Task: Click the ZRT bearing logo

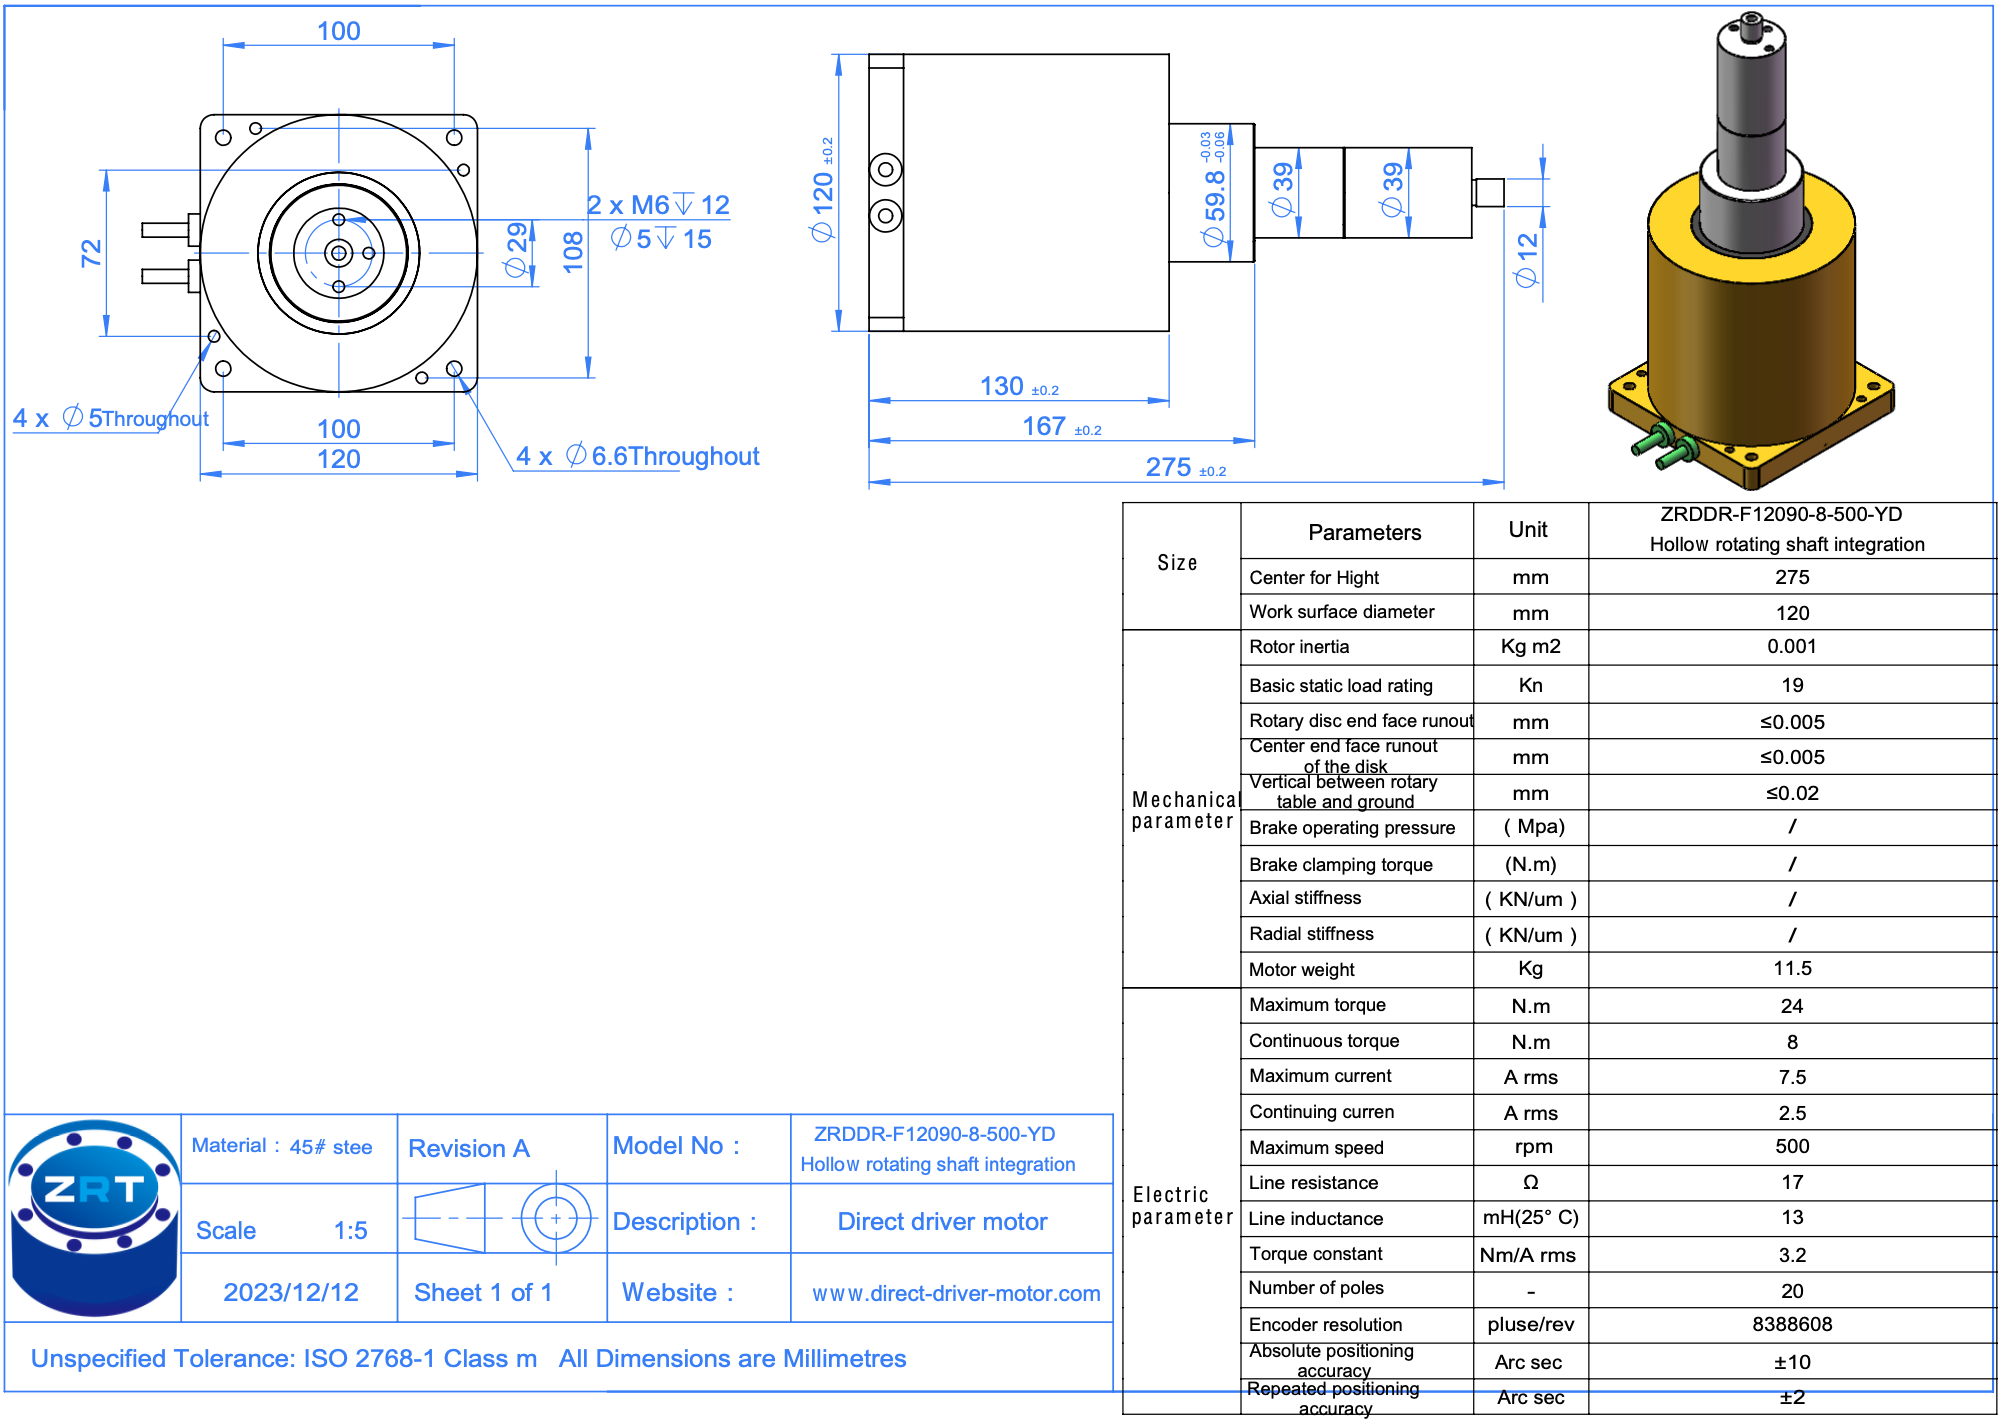Action: coord(94,1217)
